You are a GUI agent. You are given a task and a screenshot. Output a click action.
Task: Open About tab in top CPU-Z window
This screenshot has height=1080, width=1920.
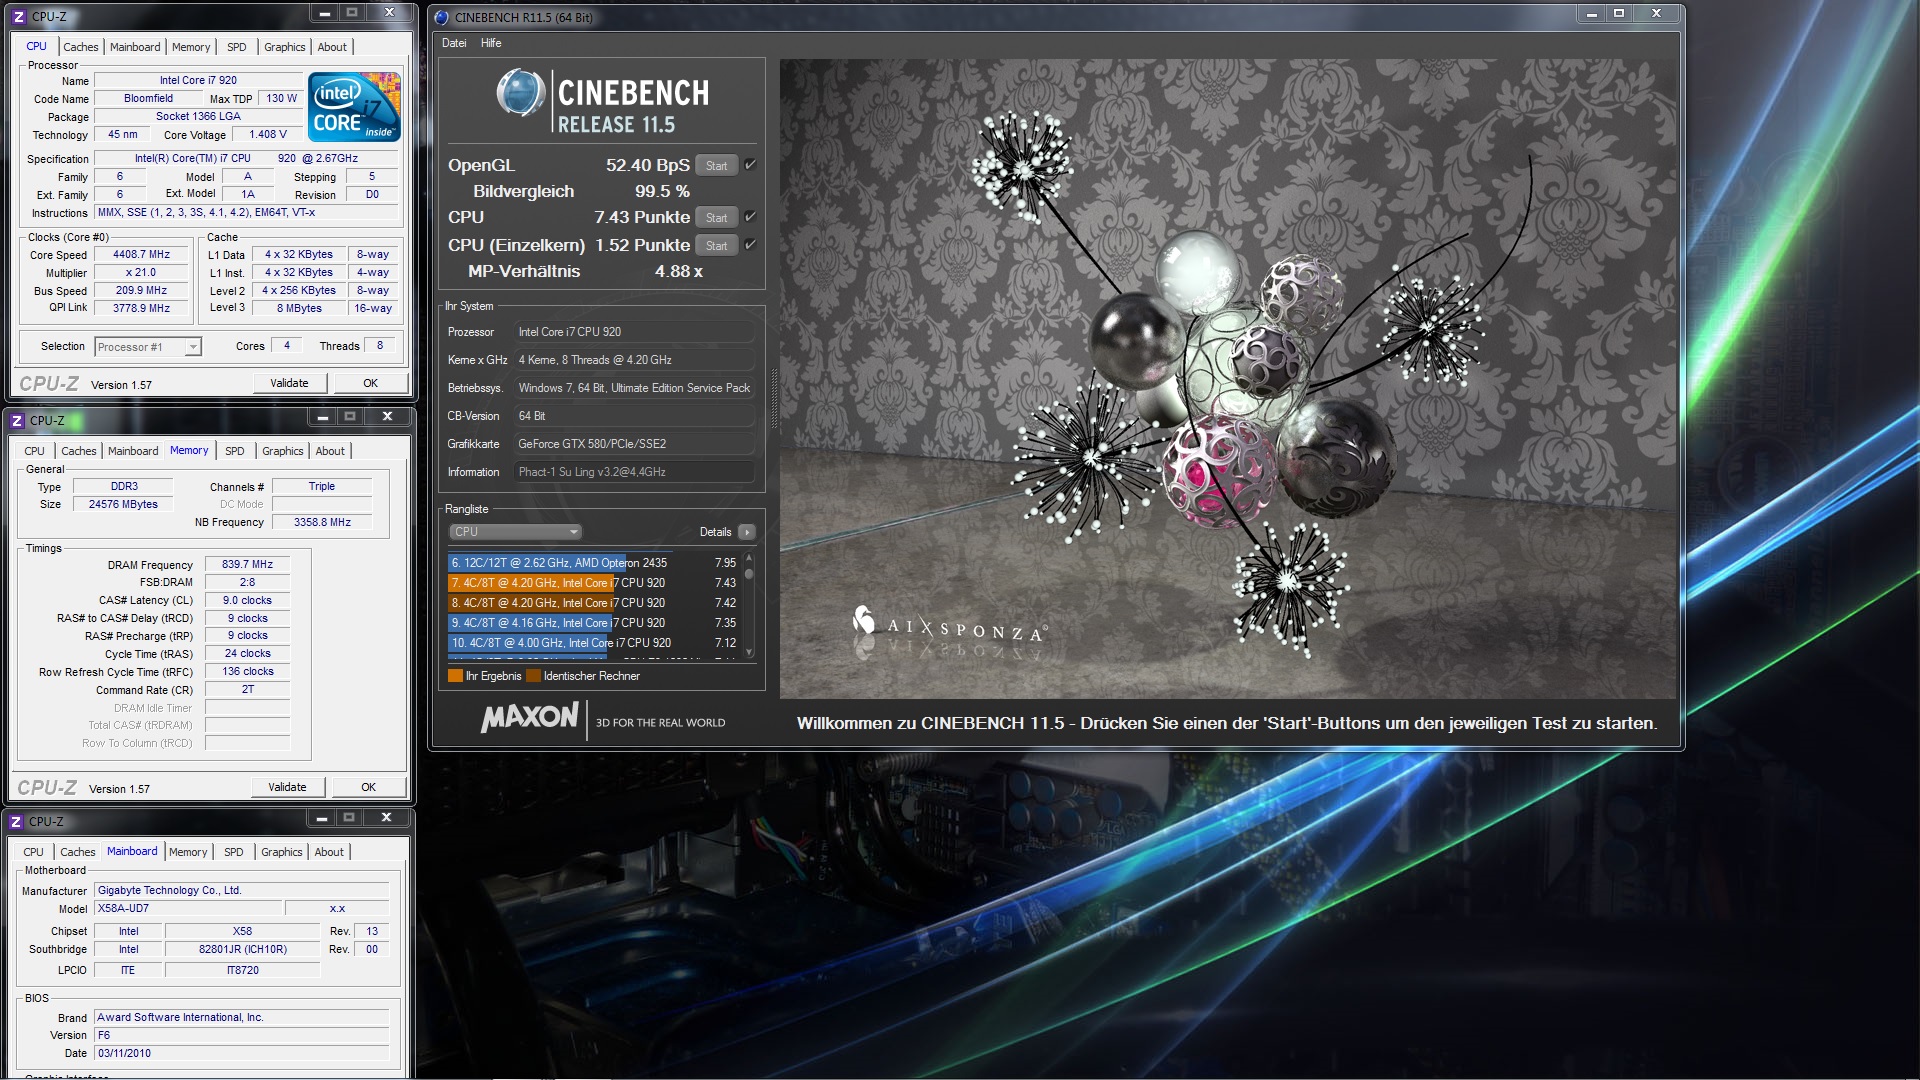click(332, 47)
